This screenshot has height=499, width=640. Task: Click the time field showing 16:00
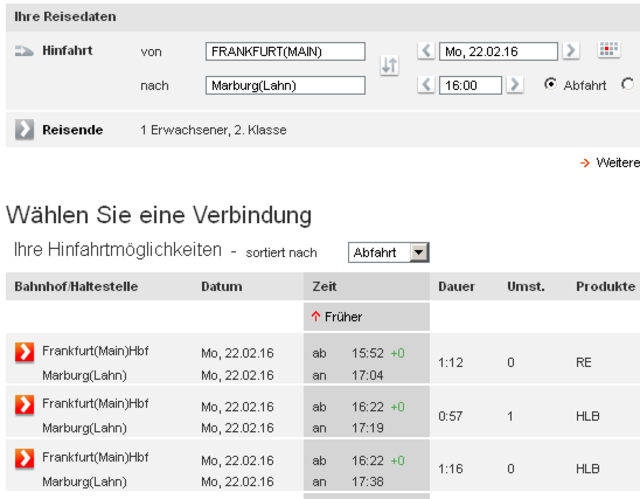point(470,85)
